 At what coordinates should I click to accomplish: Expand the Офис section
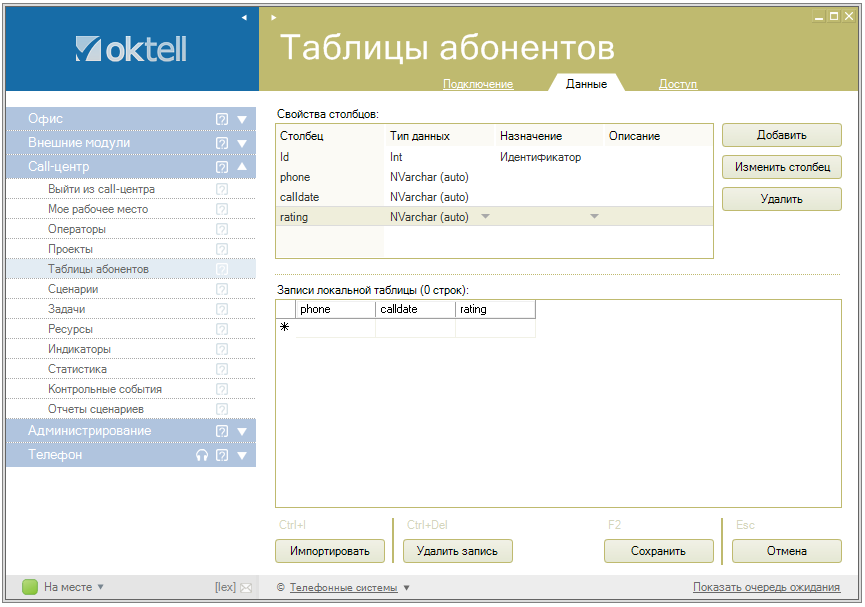pos(242,119)
